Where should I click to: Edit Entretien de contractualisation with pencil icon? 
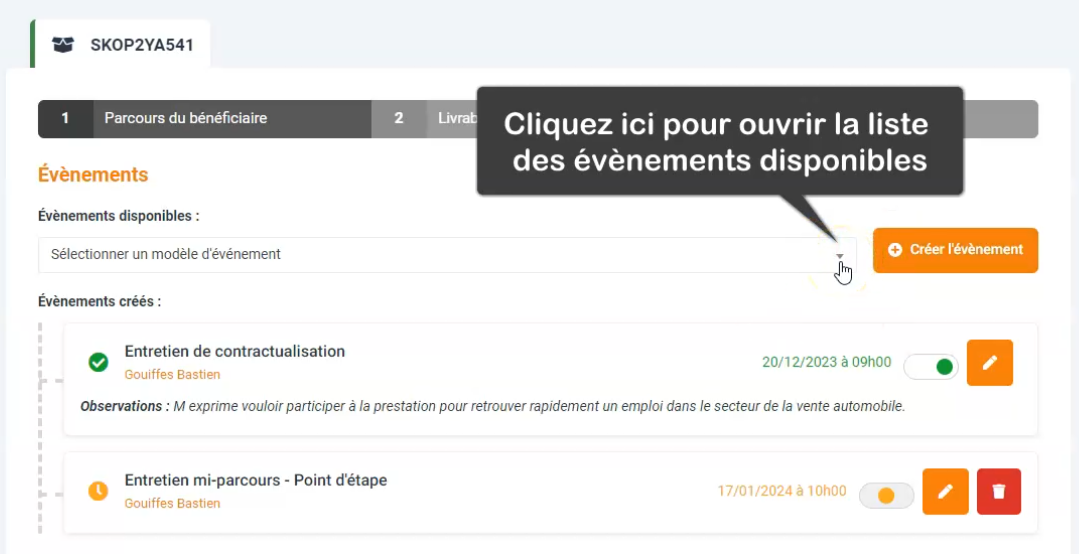990,363
